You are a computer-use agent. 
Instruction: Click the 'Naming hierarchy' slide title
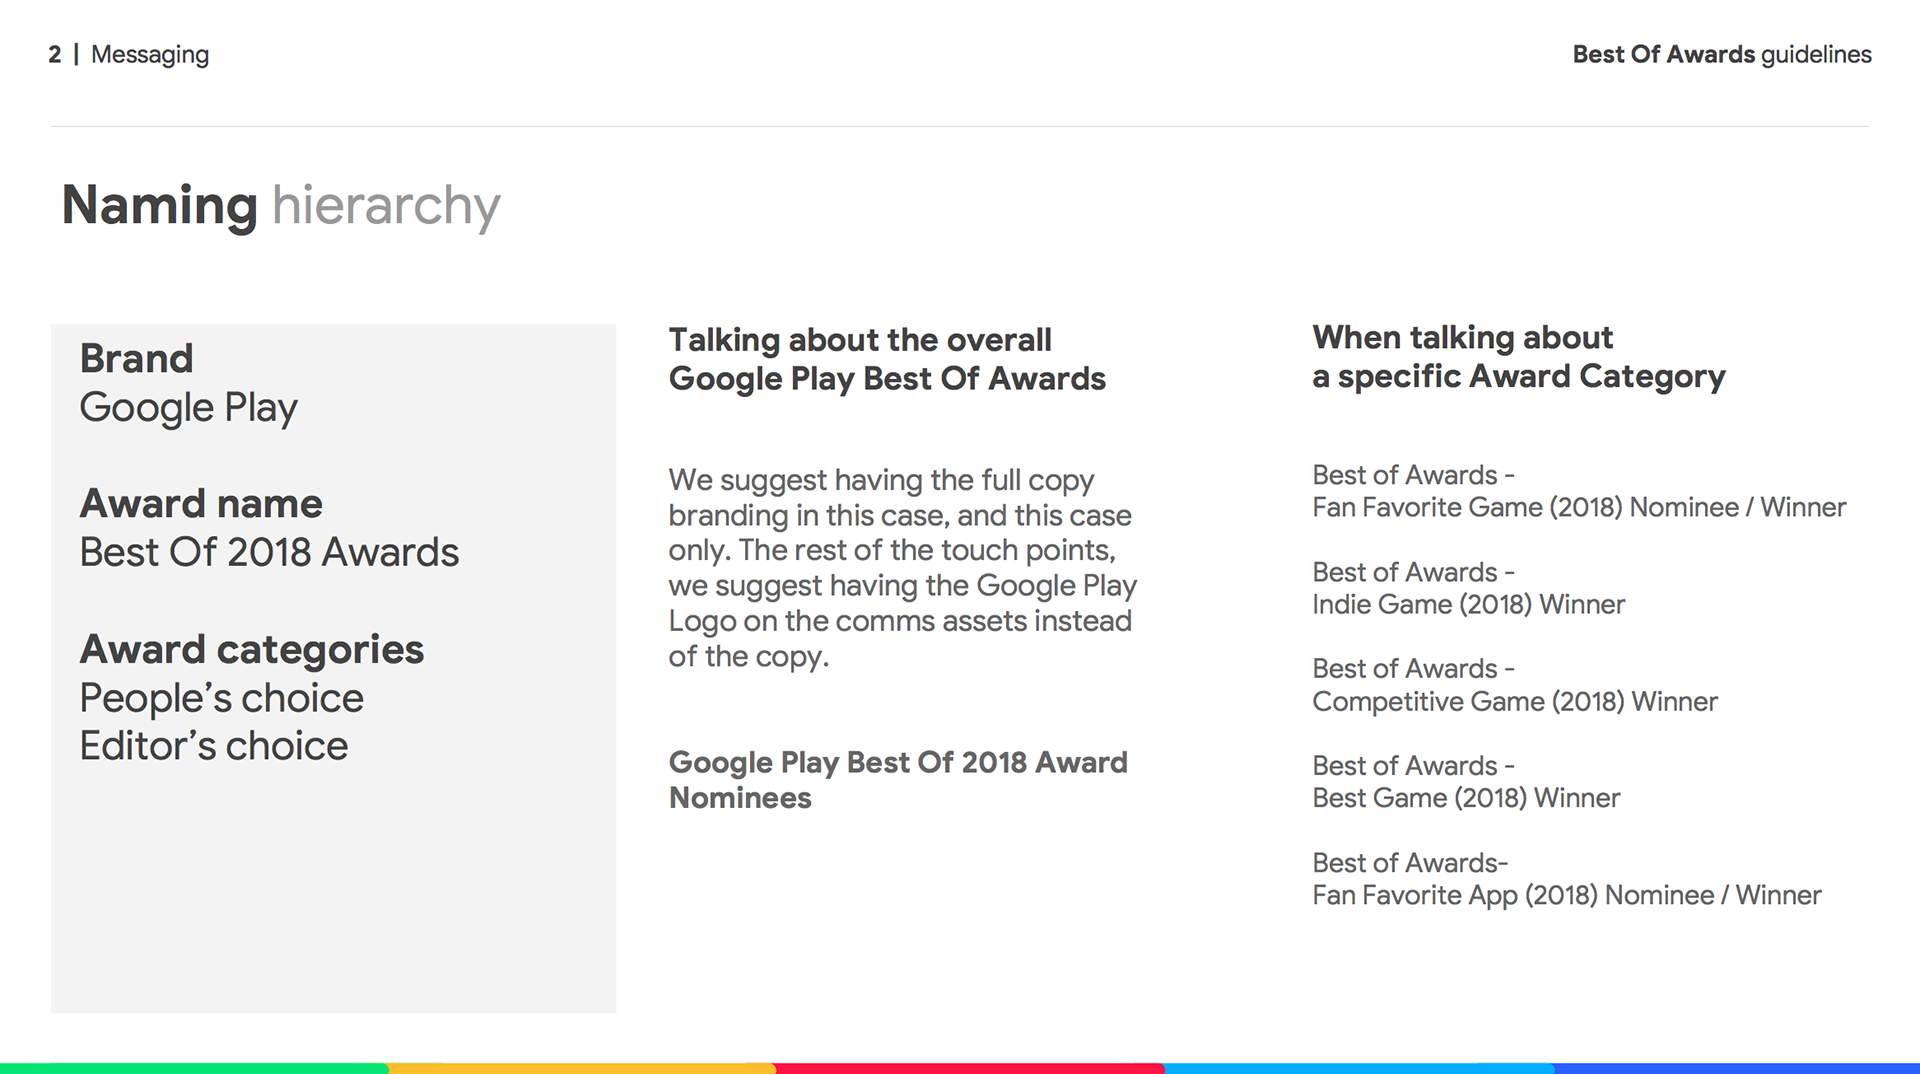tap(281, 206)
